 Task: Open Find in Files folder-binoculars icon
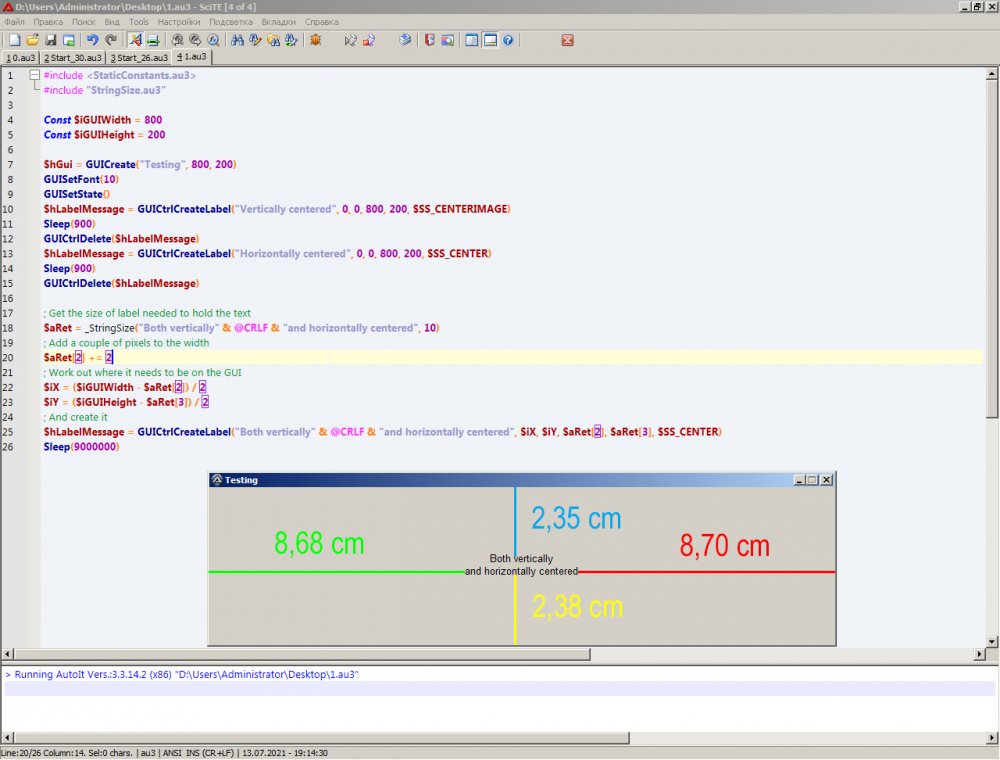click(274, 40)
